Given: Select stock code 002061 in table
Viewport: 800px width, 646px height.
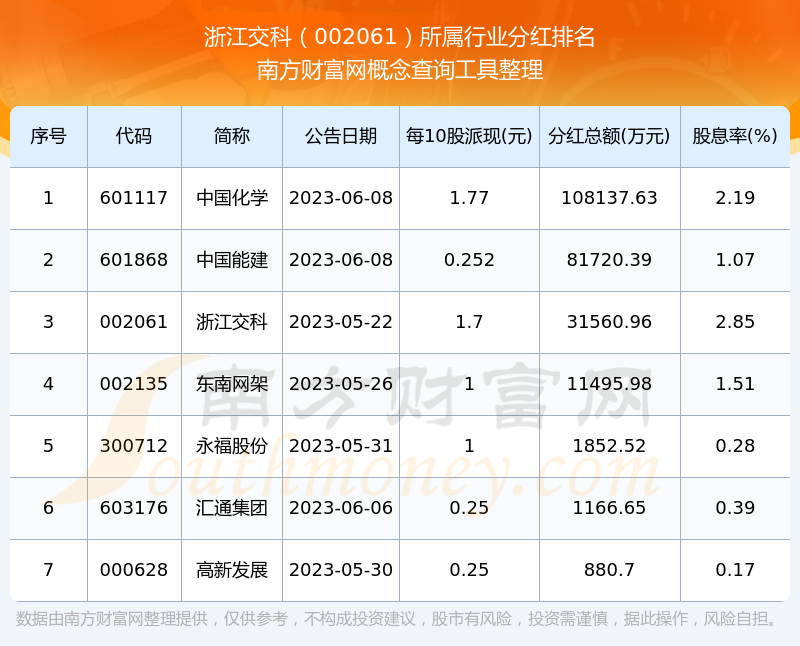Looking at the screenshot, I should tap(134, 322).
